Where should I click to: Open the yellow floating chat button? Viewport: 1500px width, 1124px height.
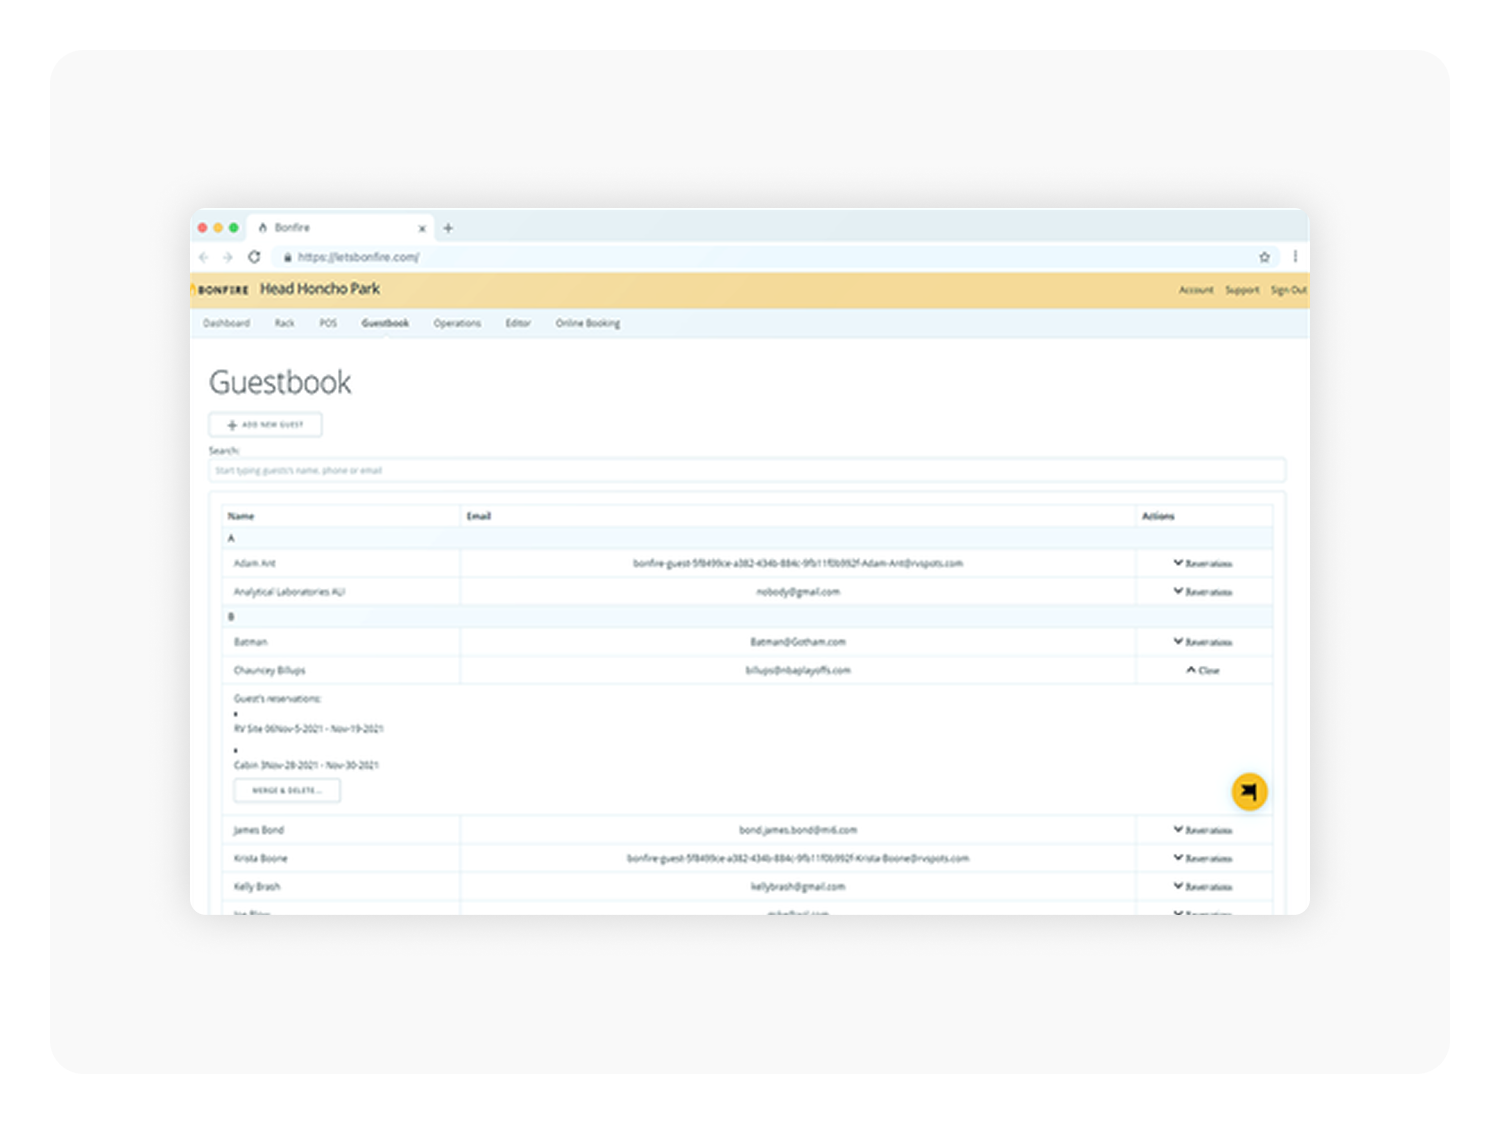[1249, 792]
